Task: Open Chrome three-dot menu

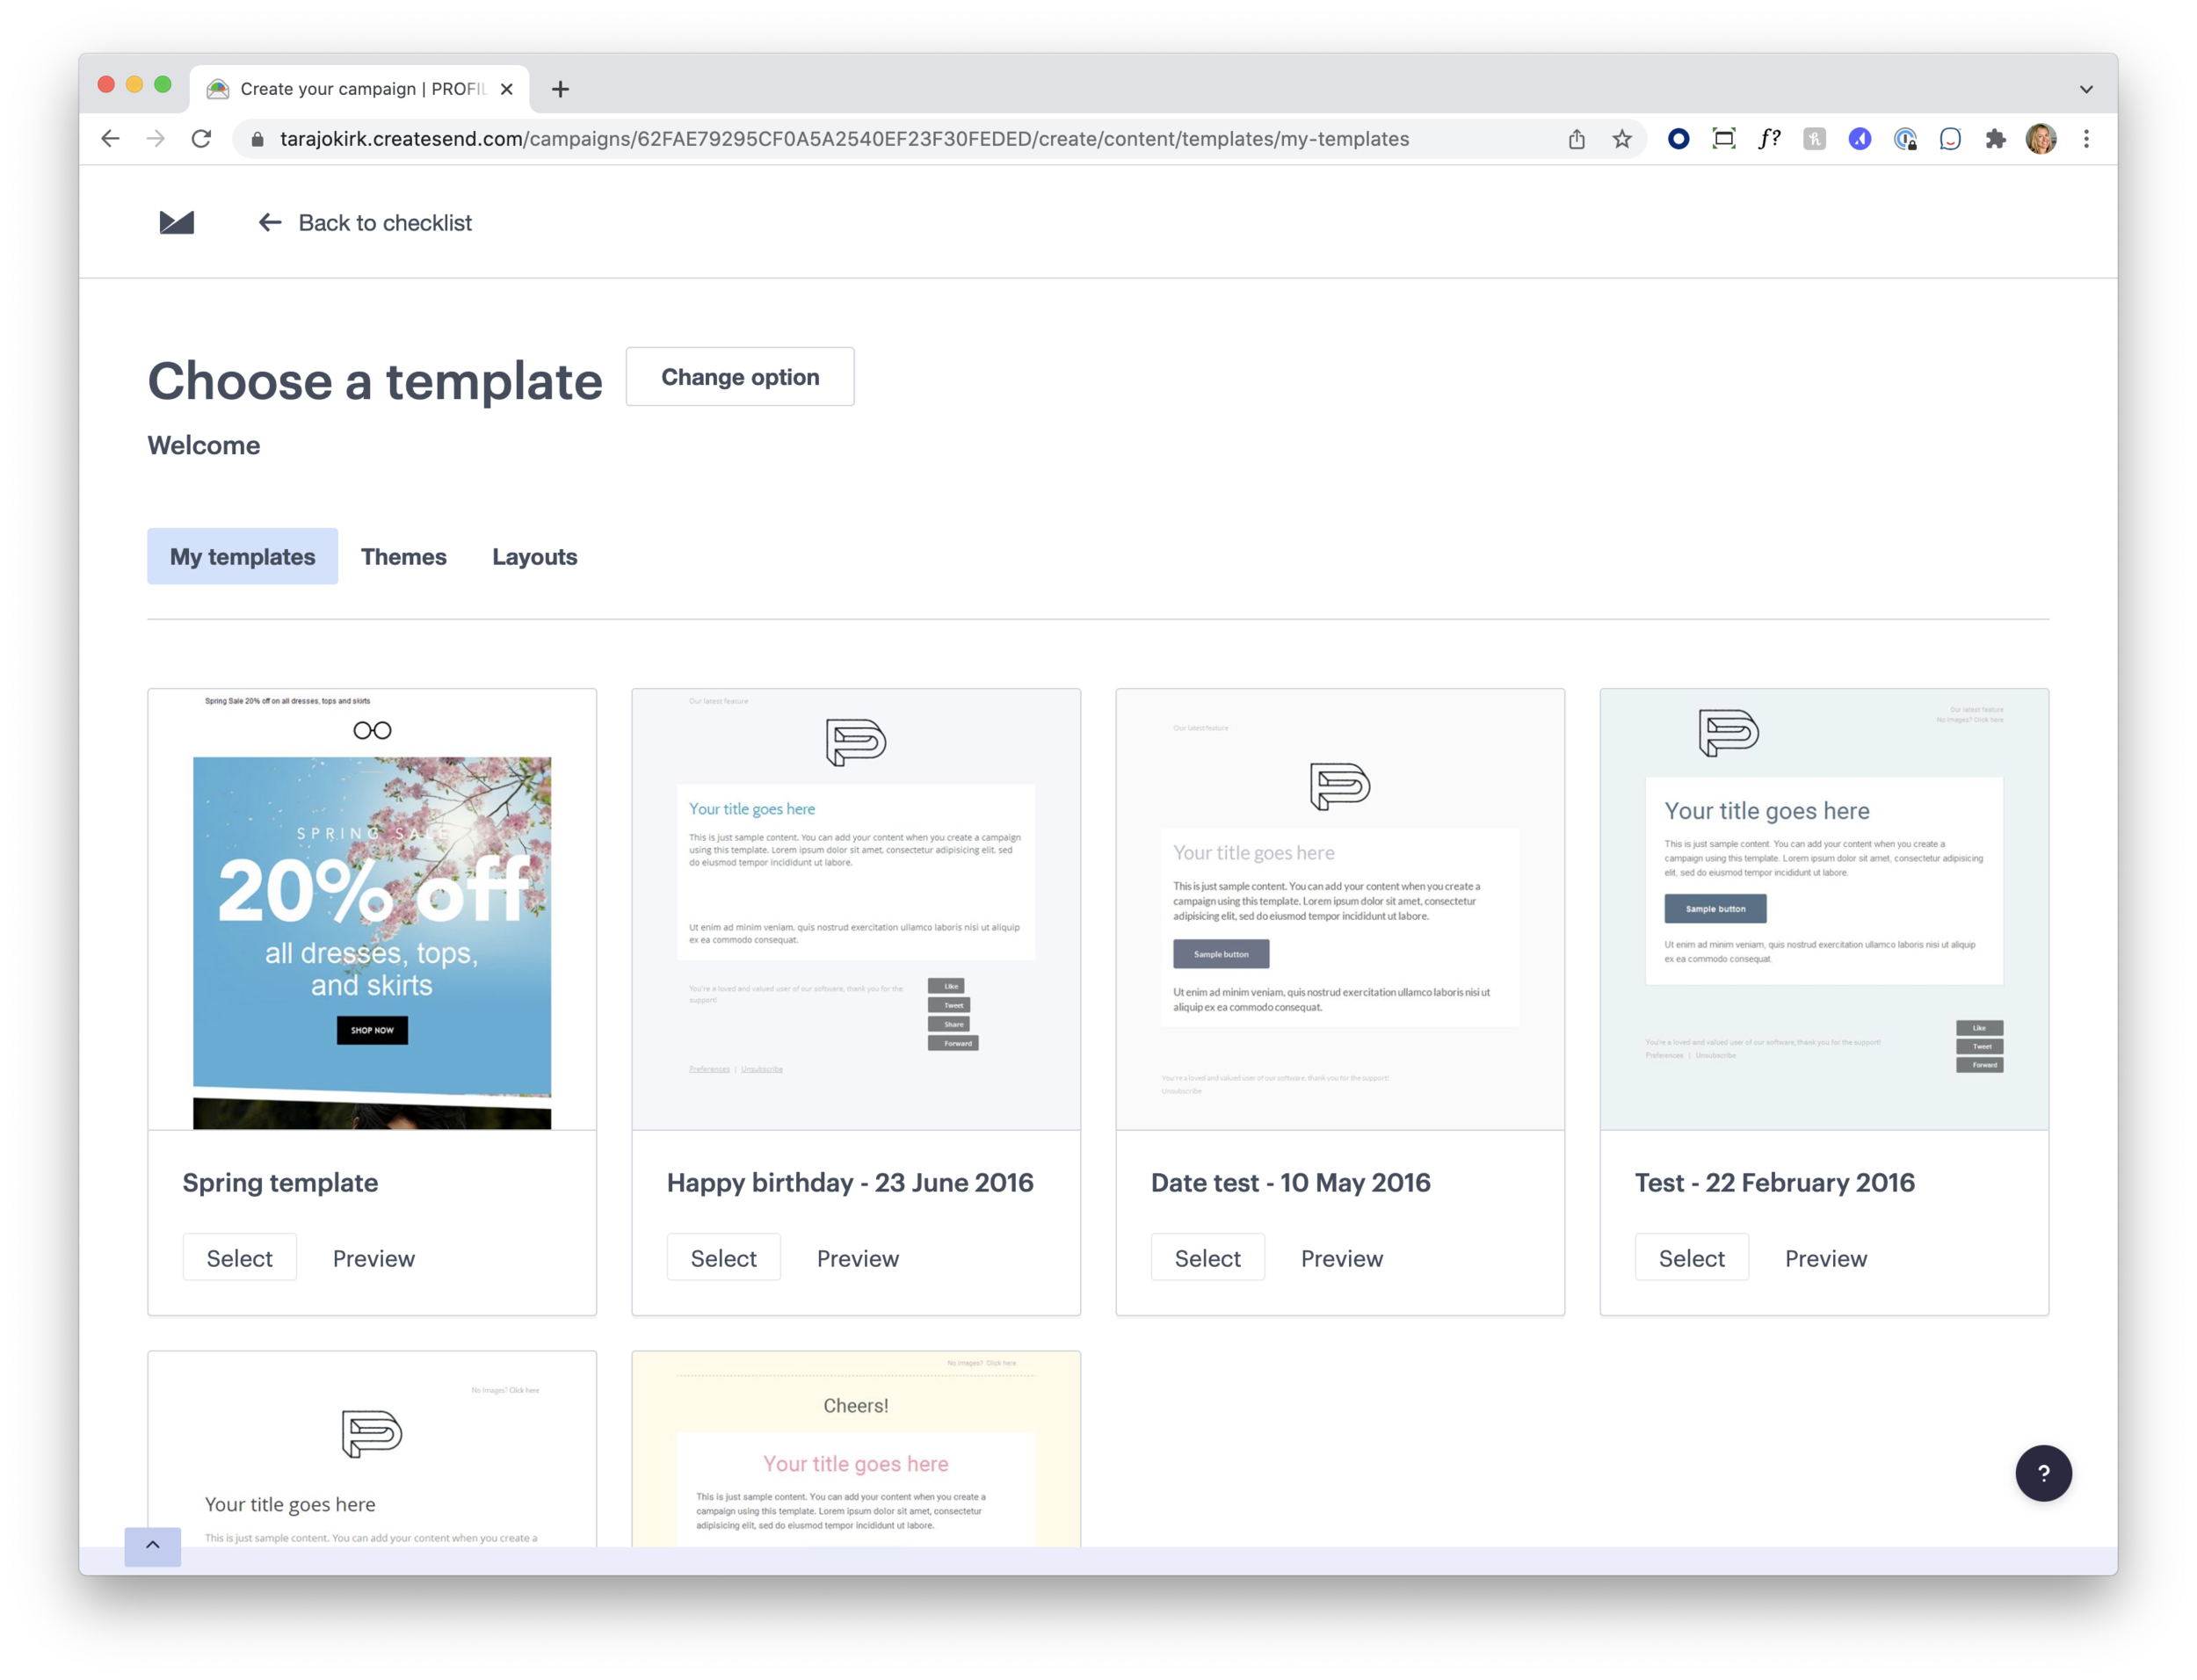Action: pyautogui.click(x=2085, y=139)
